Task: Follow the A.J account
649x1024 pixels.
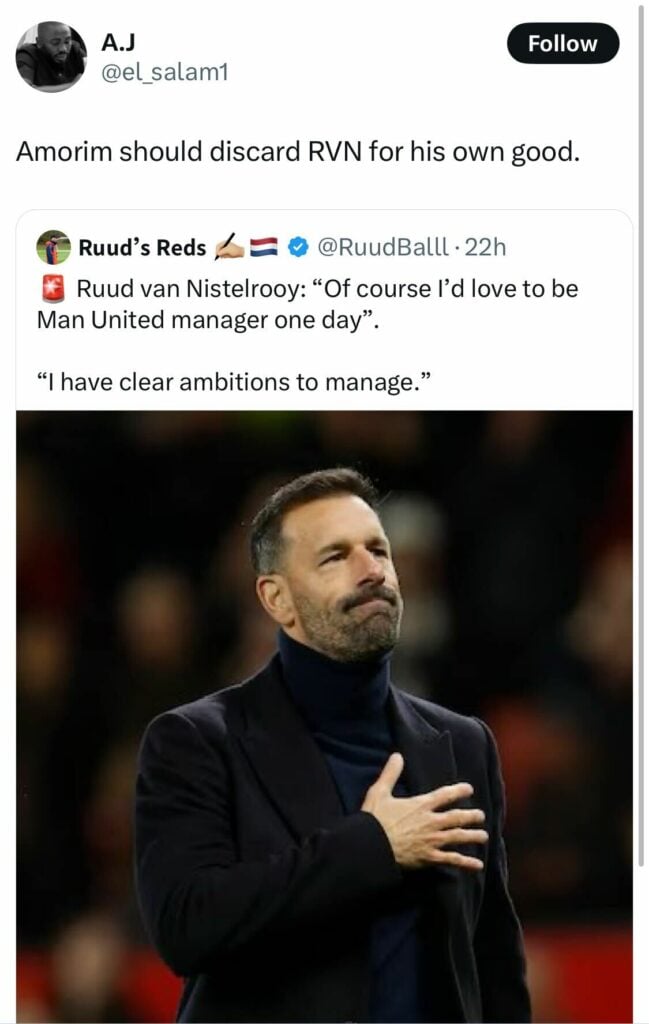Action: tap(562, 44)
